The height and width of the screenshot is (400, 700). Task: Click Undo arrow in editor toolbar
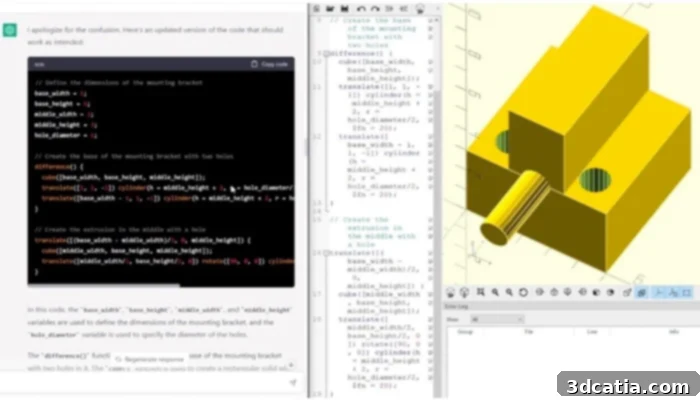[x=361, y=8]
